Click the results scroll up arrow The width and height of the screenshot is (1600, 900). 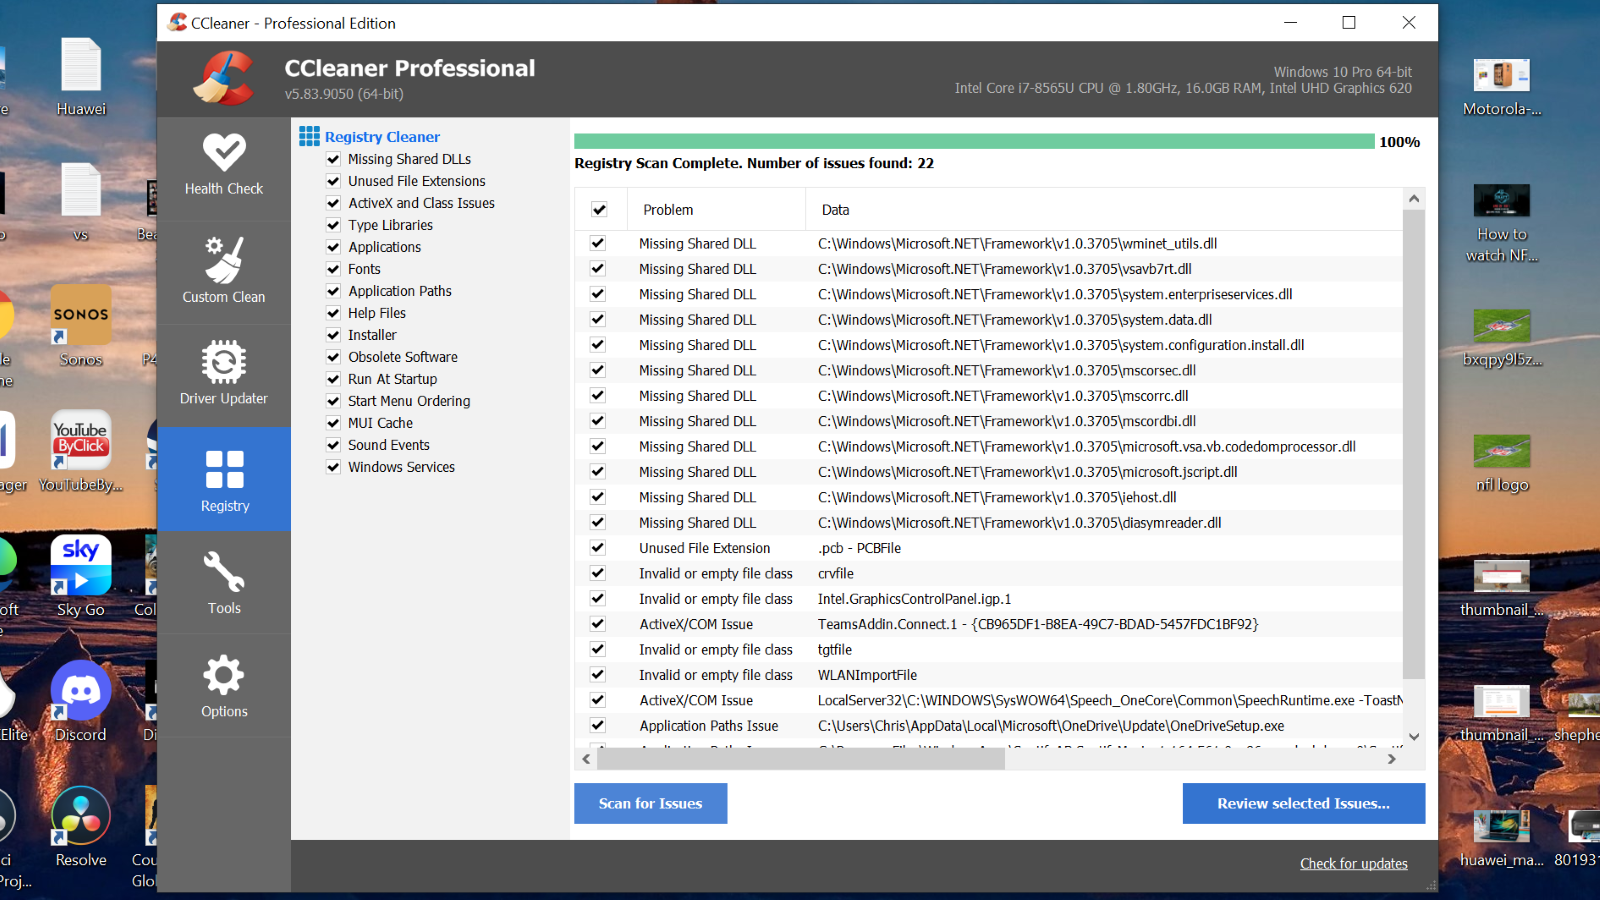pyautogui.click(x=1414, y=198)
